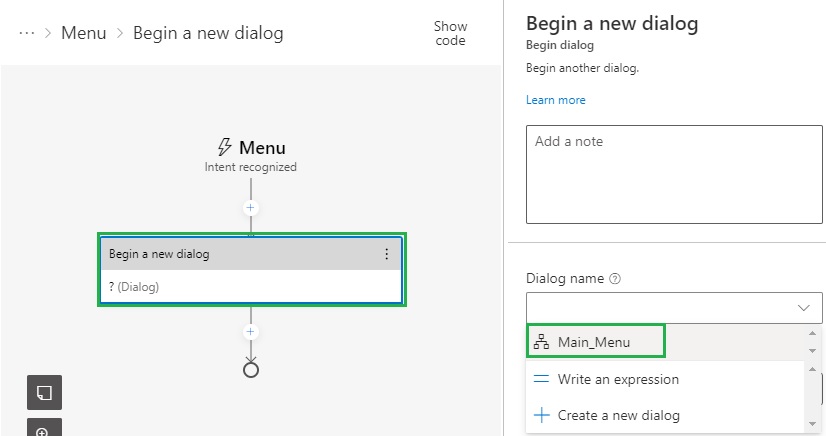Click the end circle of the flow
The image size is (826, 436).
(x=251, y=370)
